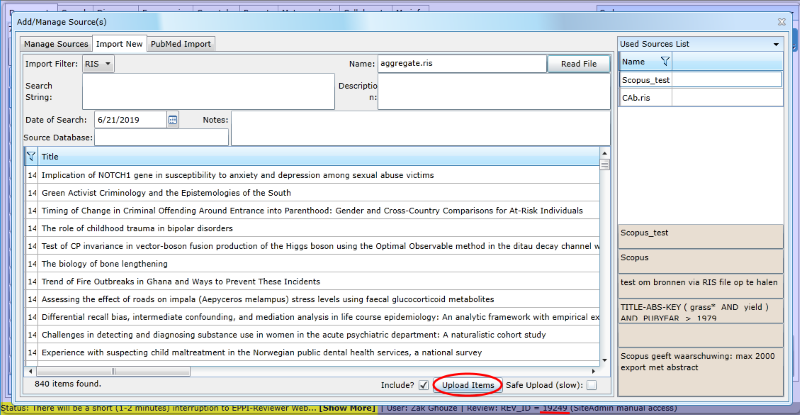This screenshot has width=800, height=415.
Task: Click the left arrow of the horizontal scrollbar
Action: point(30,371)
